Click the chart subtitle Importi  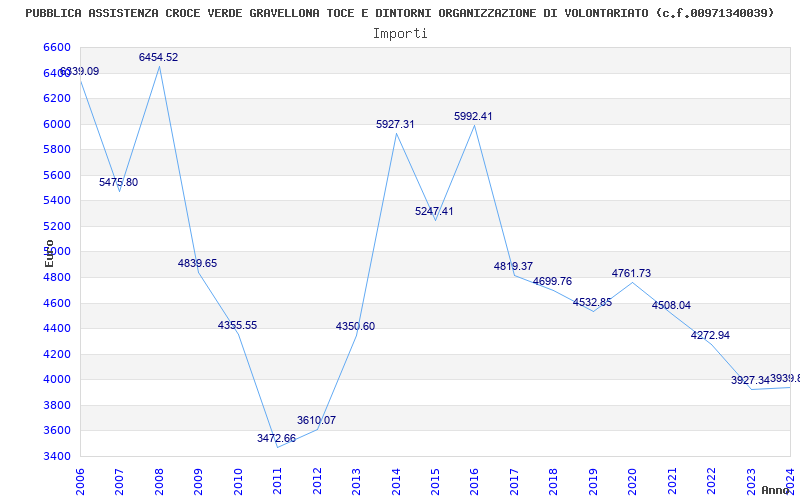400,34
